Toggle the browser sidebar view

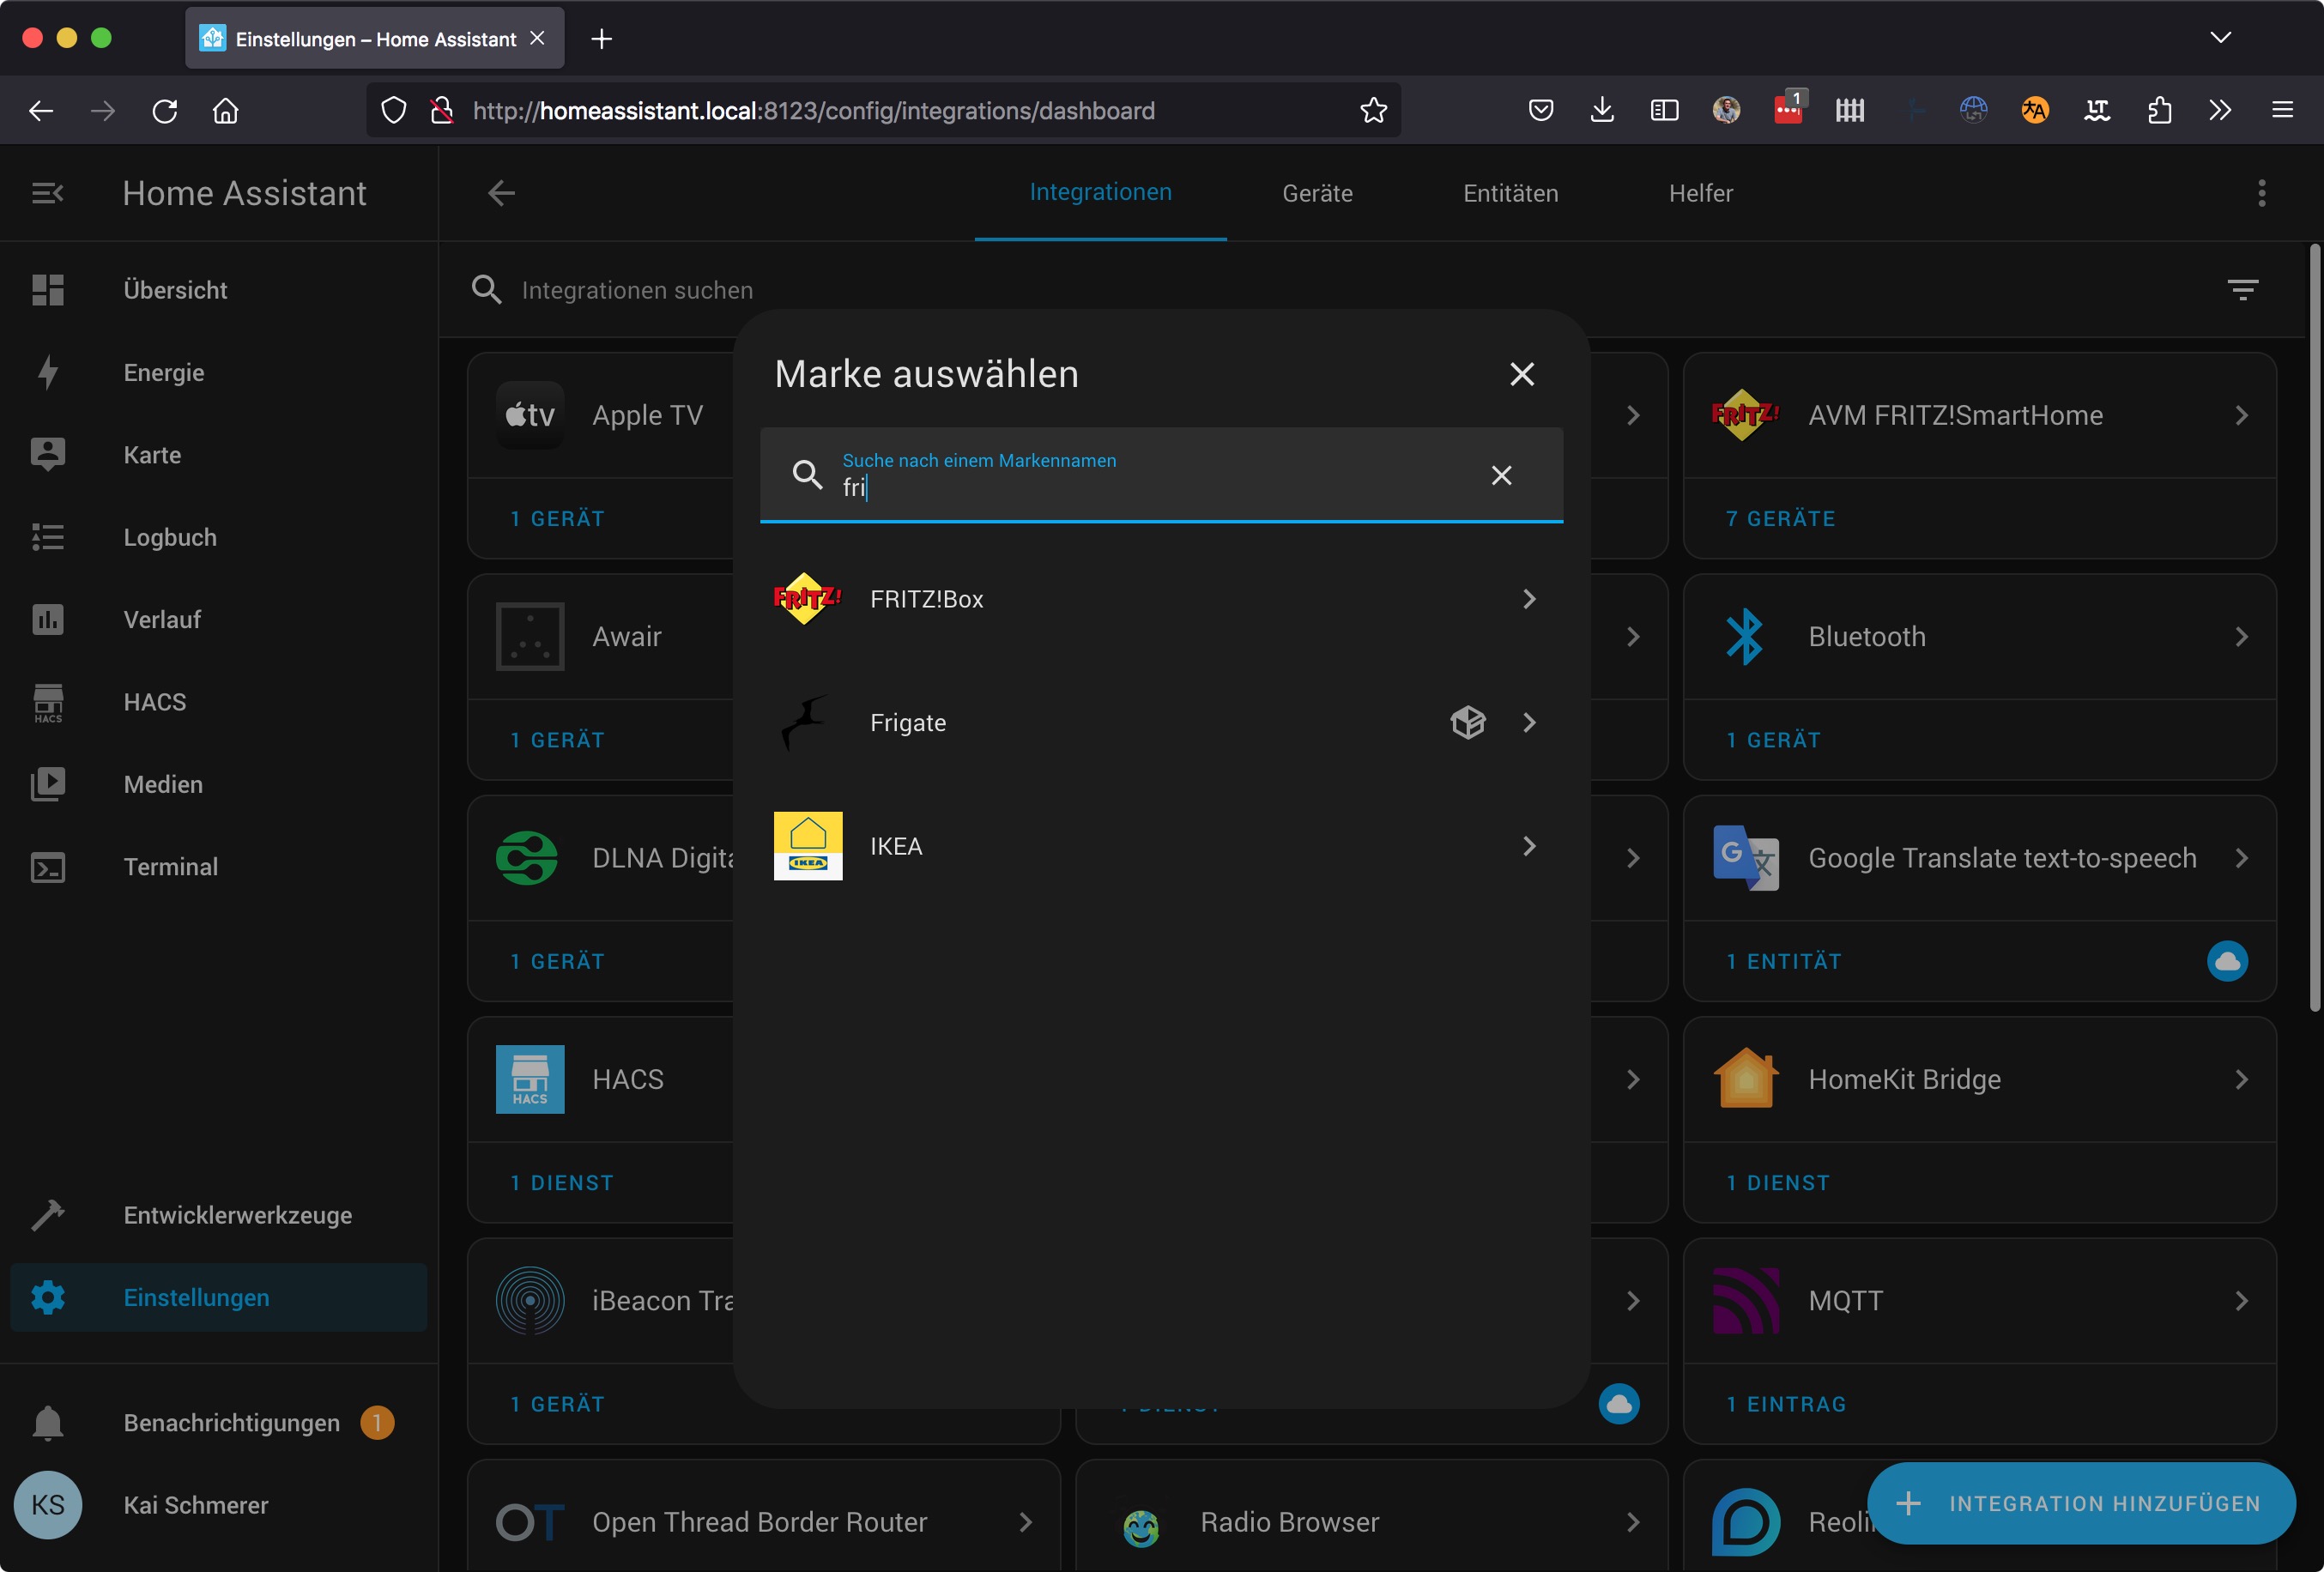click(1664, 110)
